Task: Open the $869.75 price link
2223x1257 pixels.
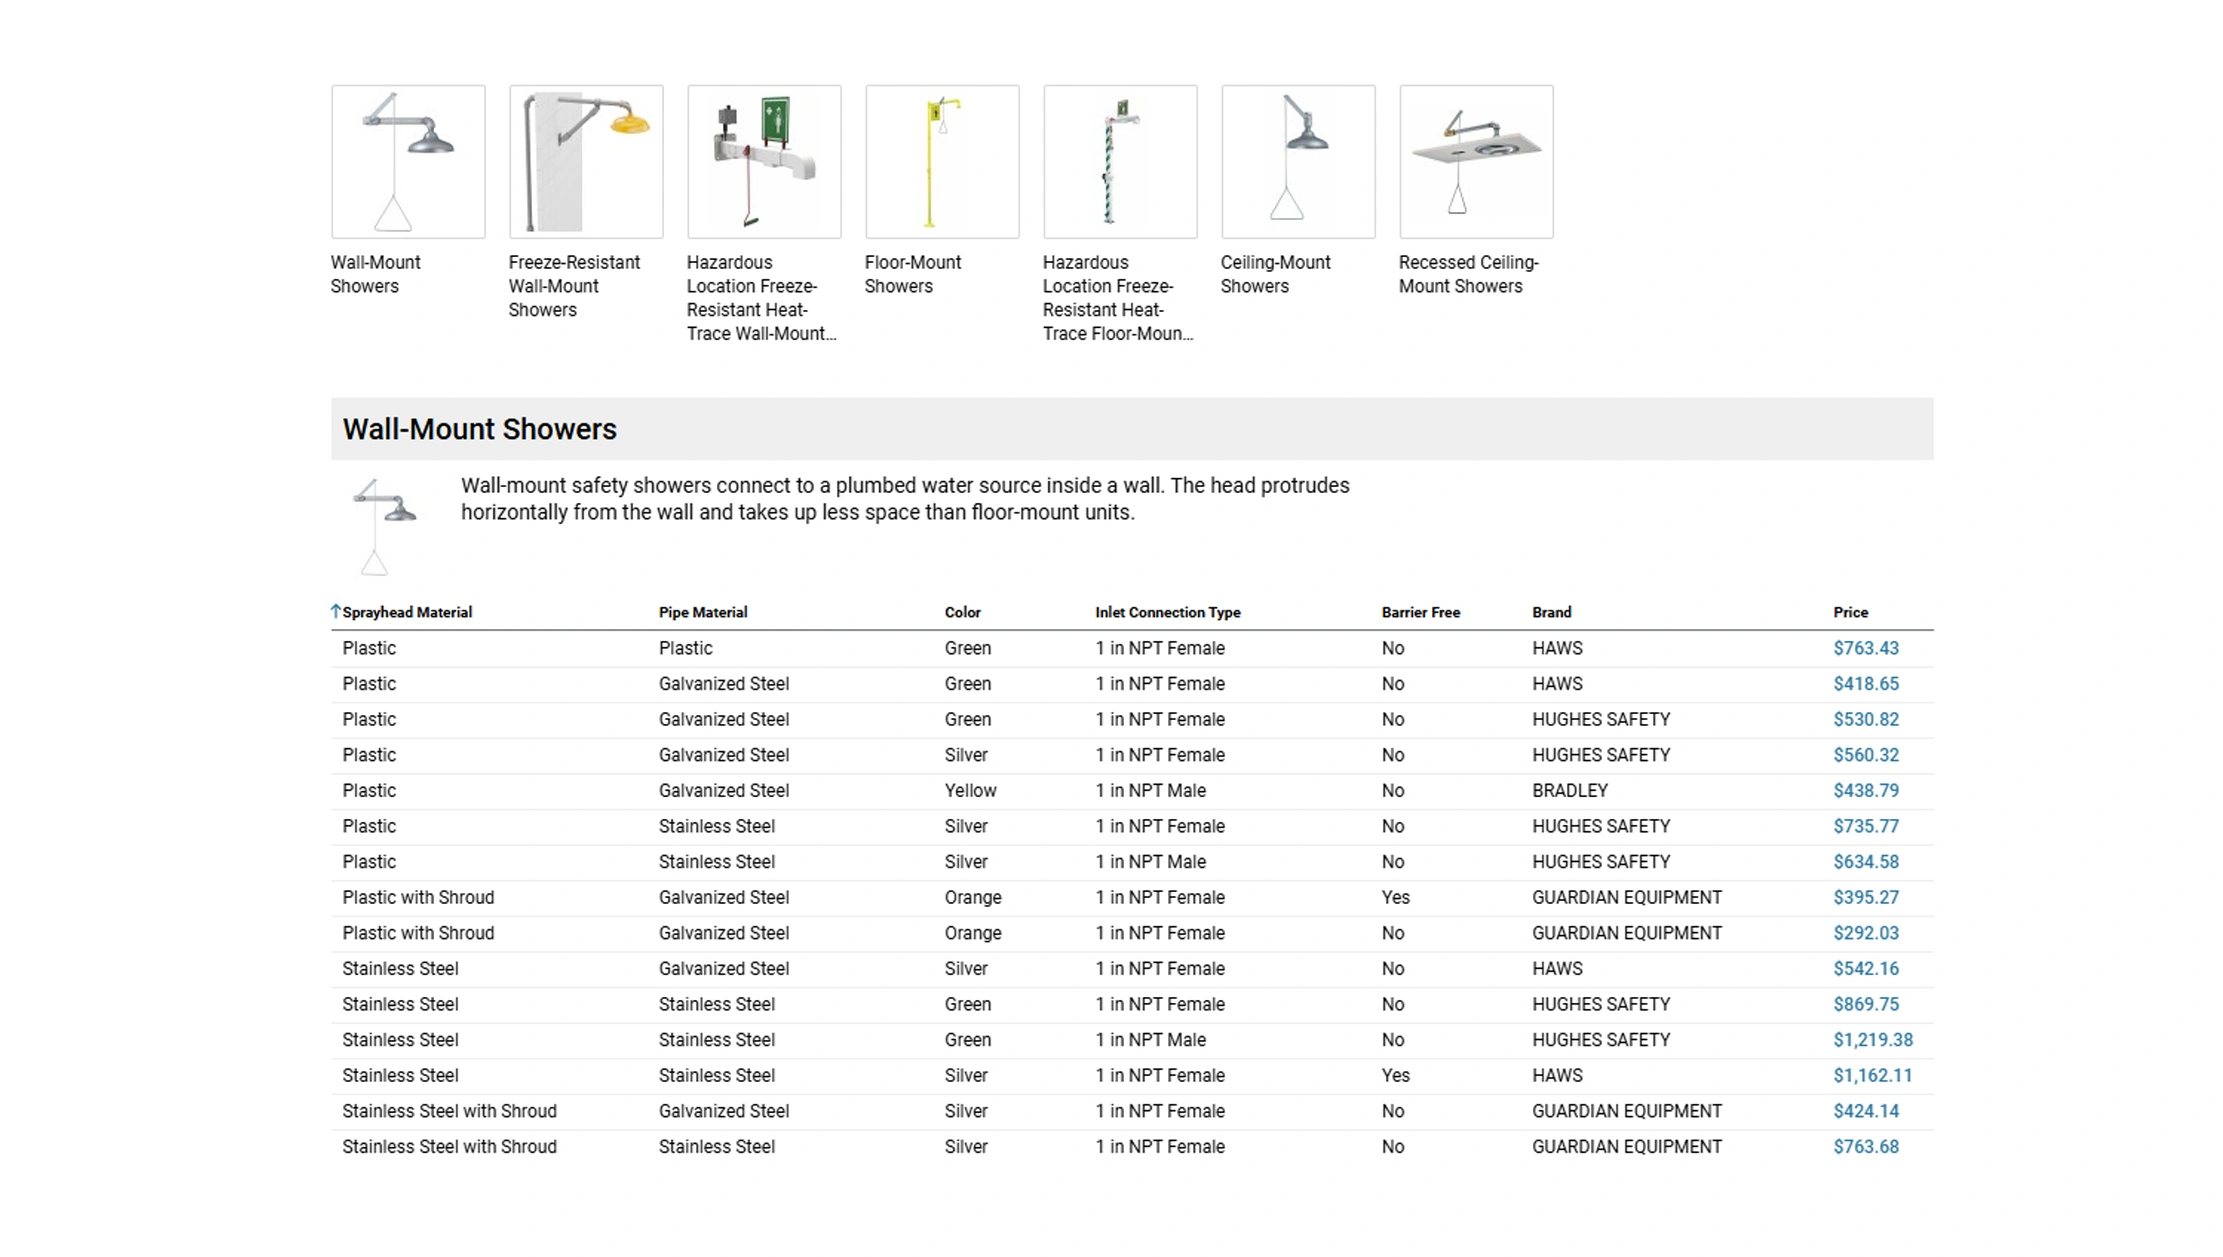Action: click(1866, 1004)
